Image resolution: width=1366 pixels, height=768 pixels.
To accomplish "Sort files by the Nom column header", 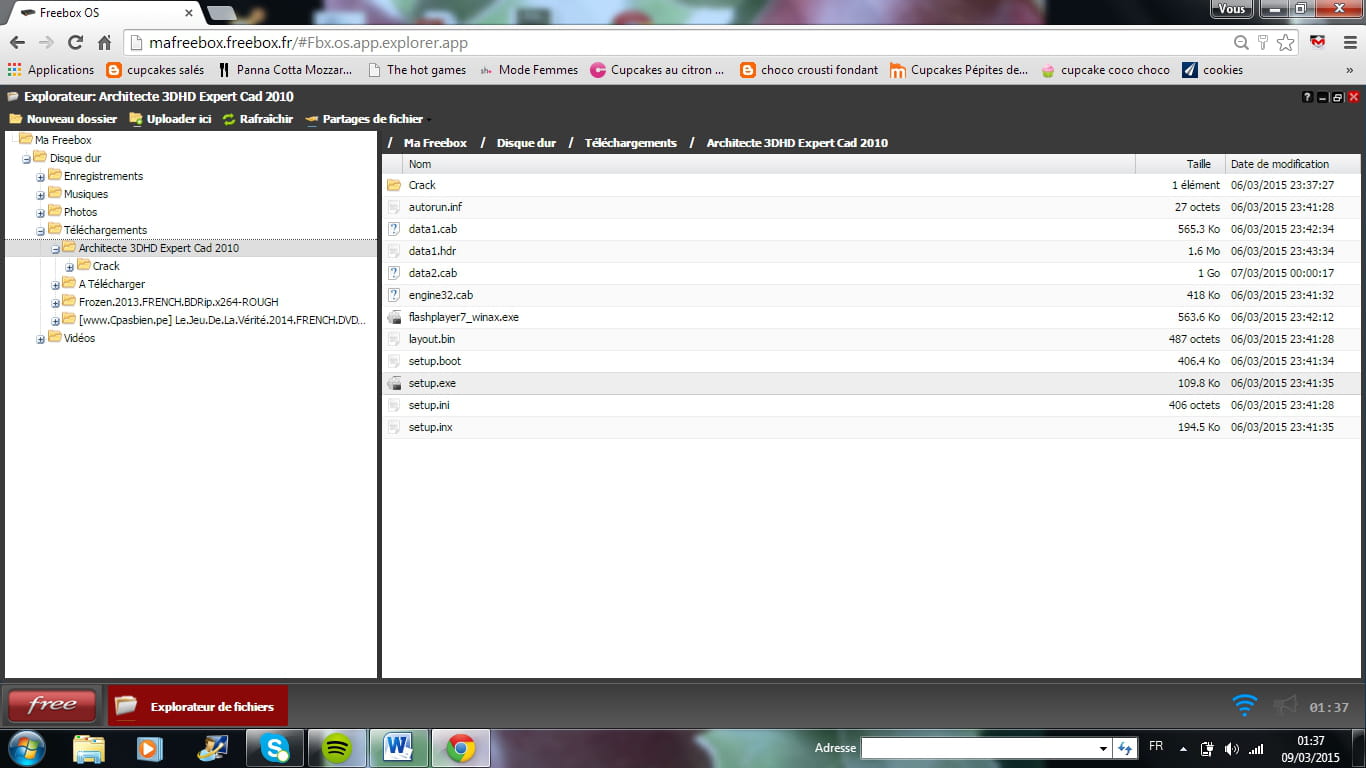I will click(x=768, y=164).
